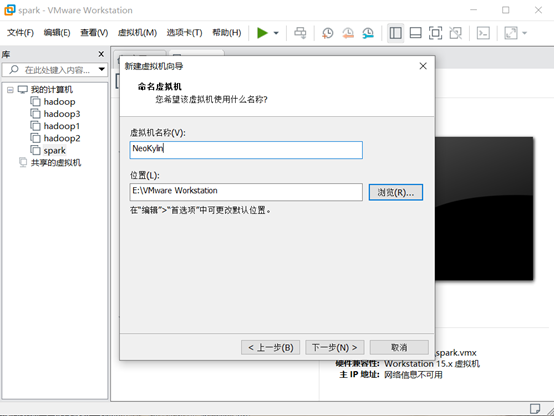Select the hadoop1 virtual machine
This screenshot has height=416, width=554.
coord(62,126)
